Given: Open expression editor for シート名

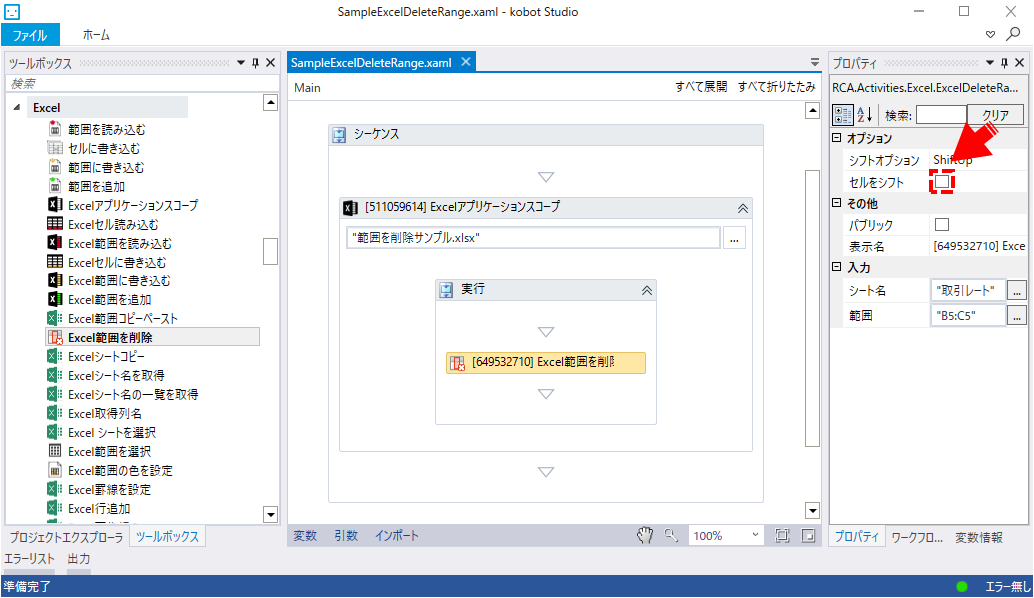Looking at the screenshot, I should [x=1017, y=290].
